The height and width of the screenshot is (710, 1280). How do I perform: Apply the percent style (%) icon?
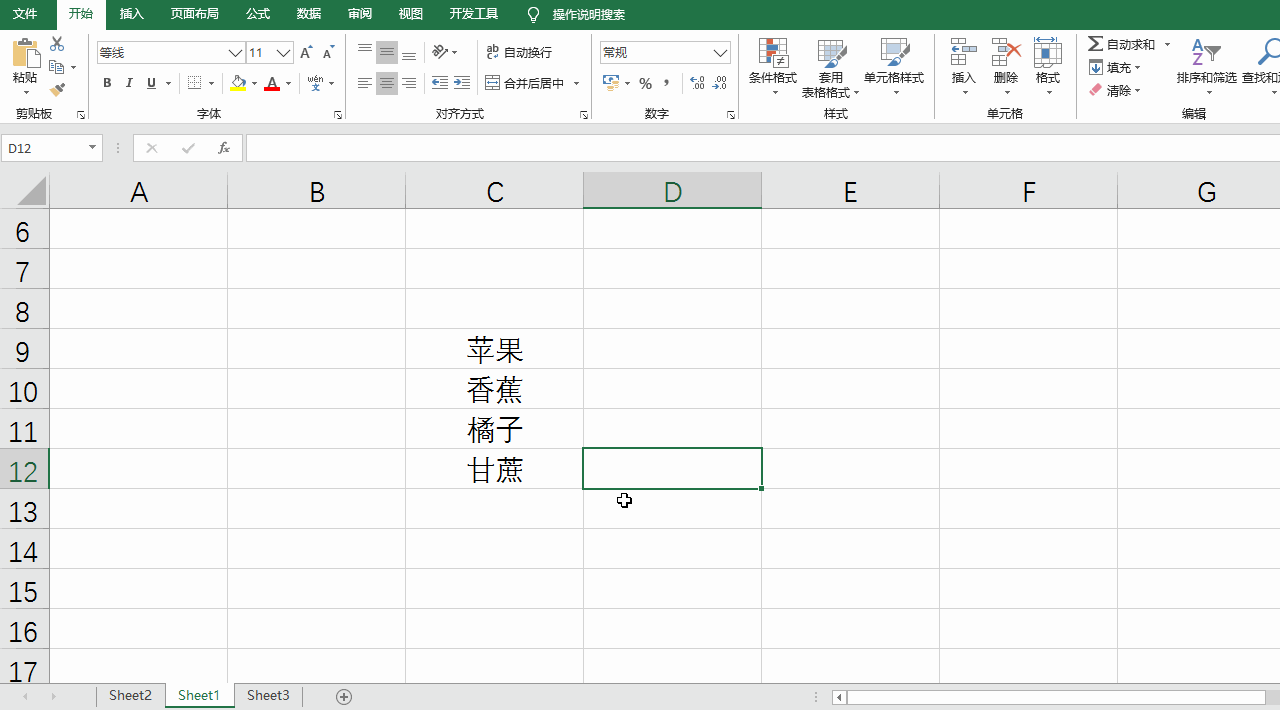click(x=646, y=83)
